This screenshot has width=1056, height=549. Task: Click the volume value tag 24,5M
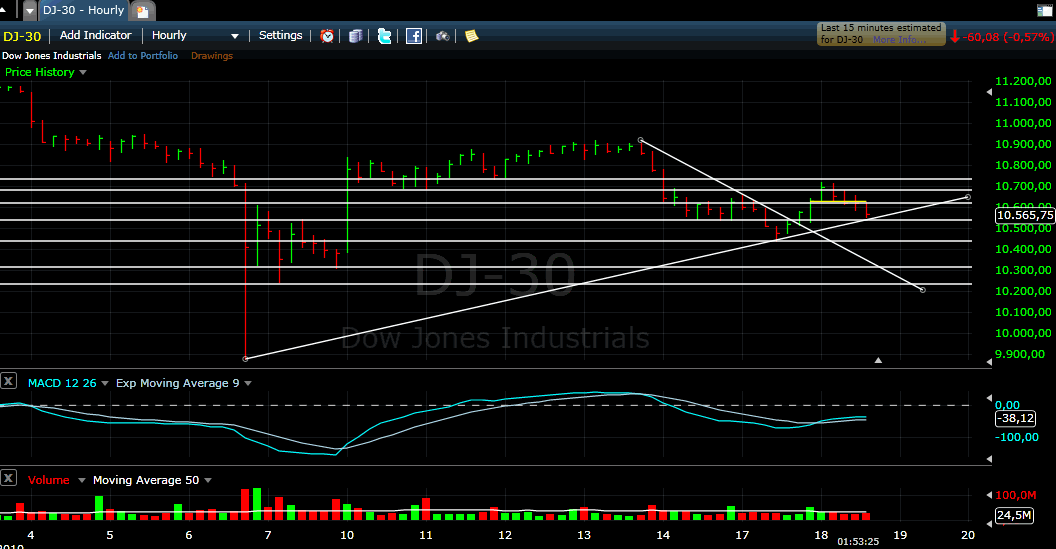pyautogui.click(x=1014, y=515)
